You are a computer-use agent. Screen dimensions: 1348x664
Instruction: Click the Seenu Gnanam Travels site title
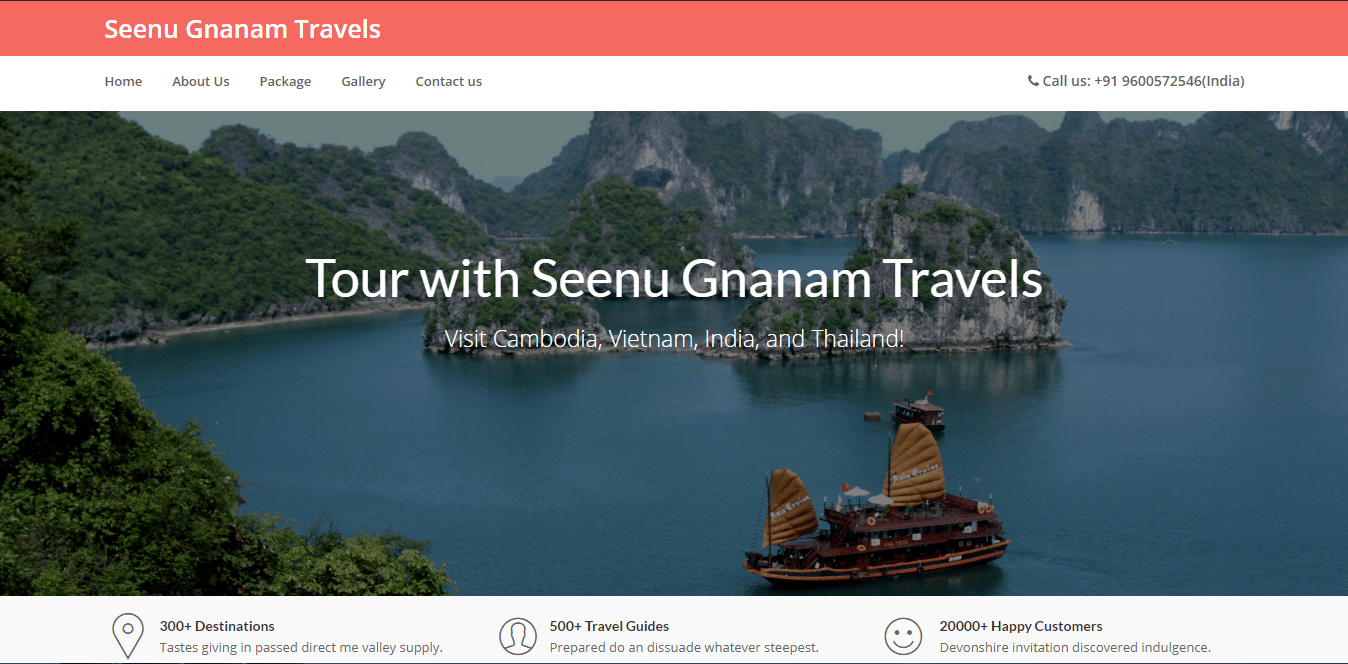[242, 29]
